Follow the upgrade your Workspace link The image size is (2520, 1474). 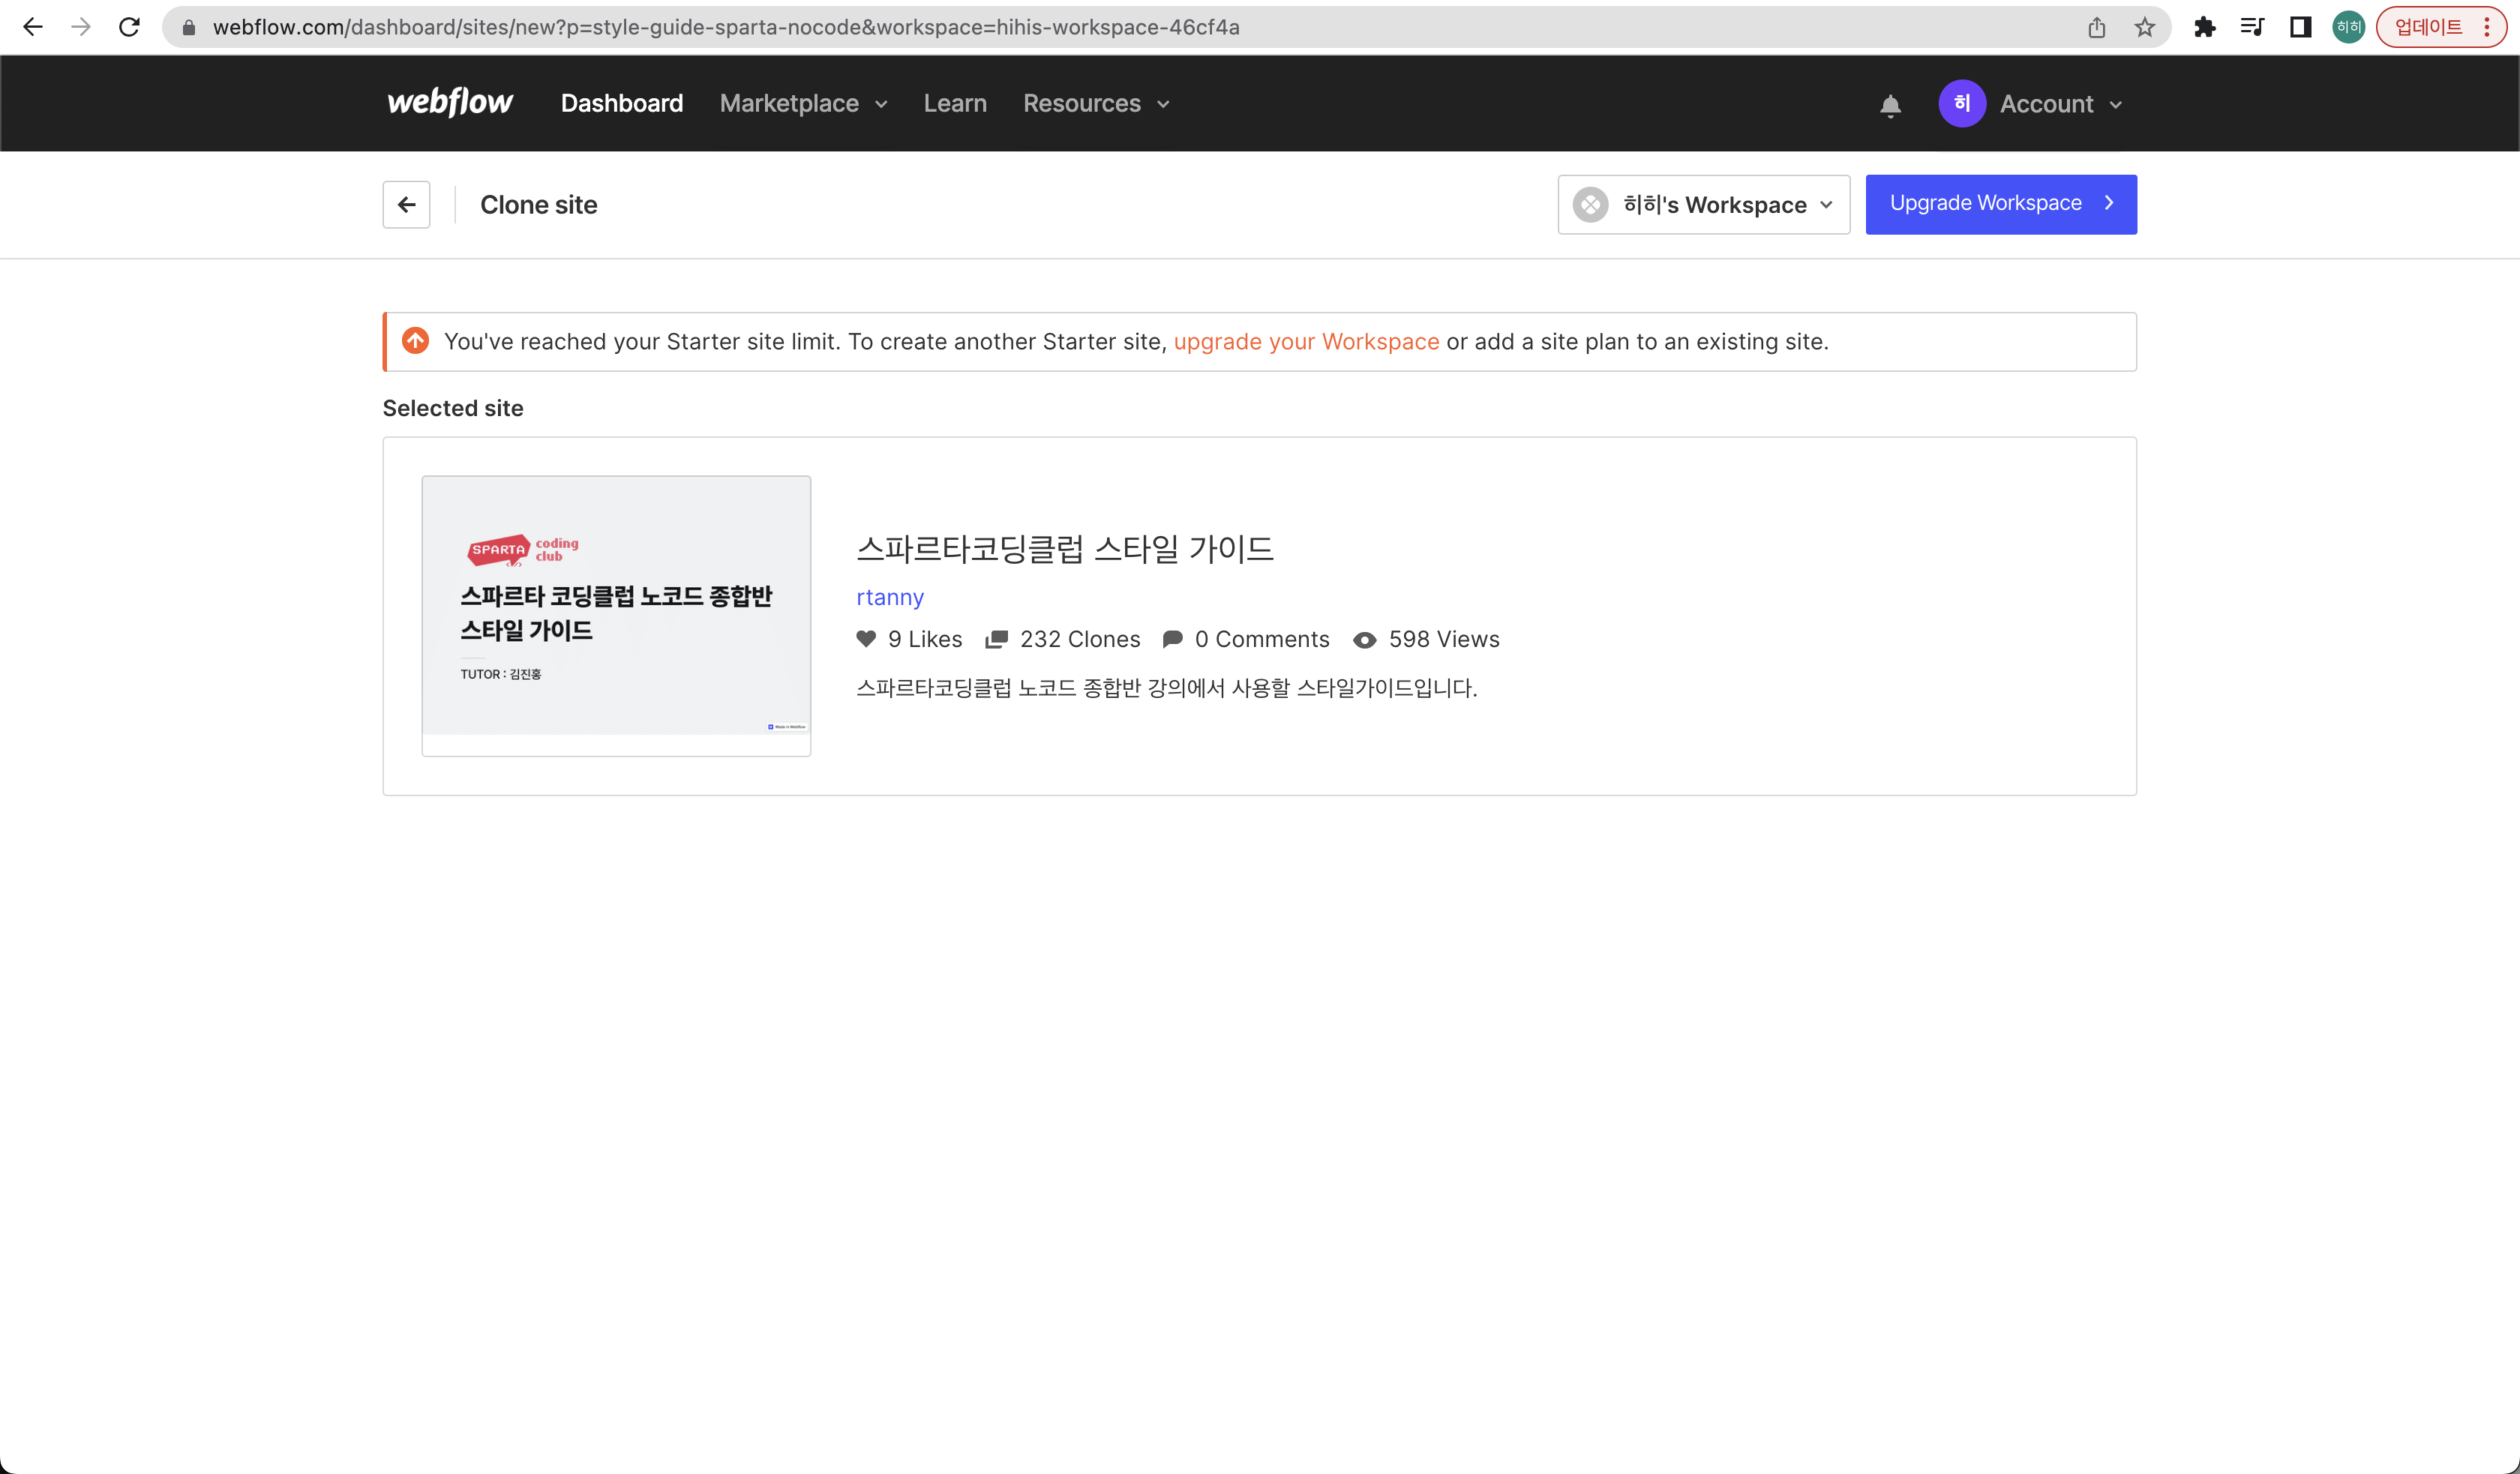pos(1306,341)
